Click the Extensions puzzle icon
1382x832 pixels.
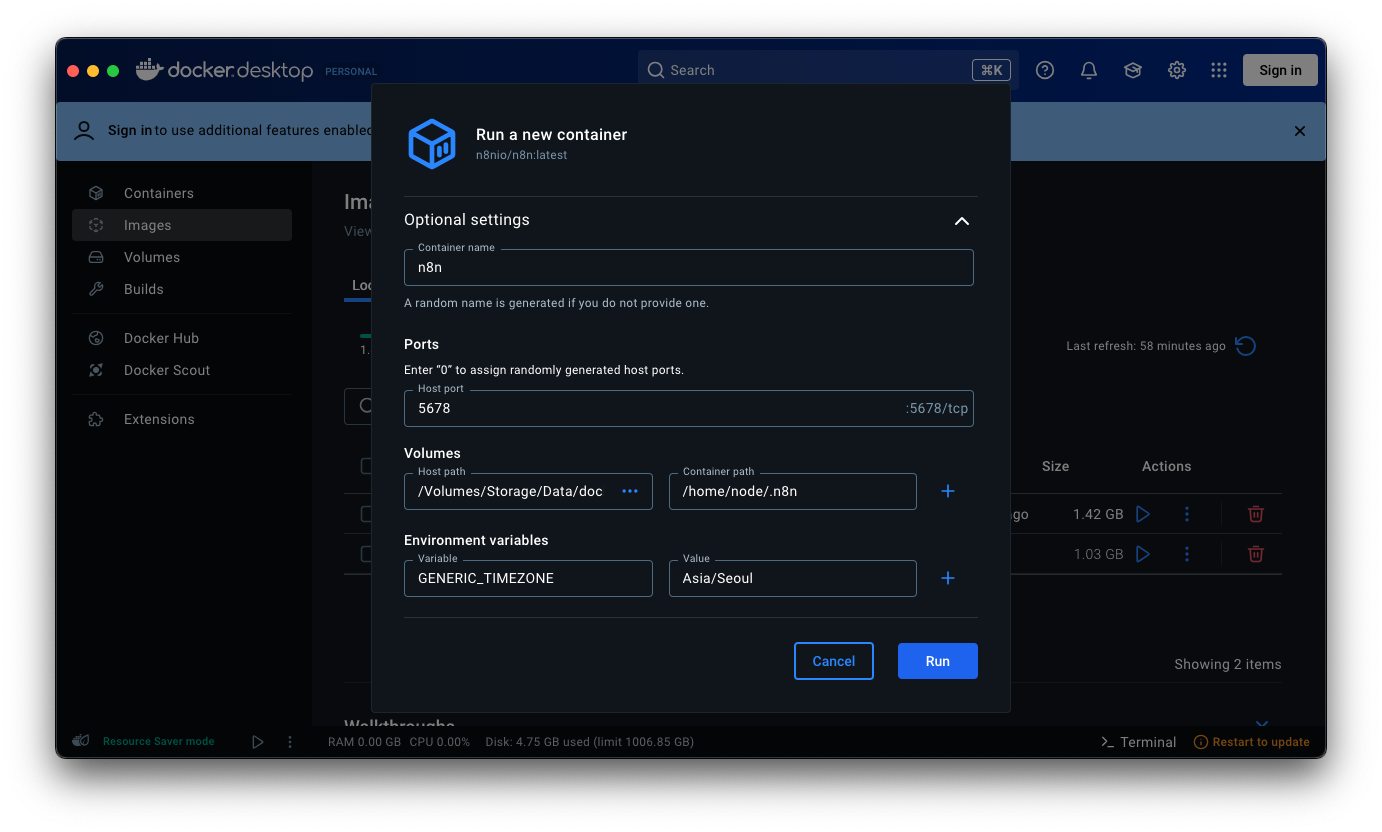click(96, 419)
